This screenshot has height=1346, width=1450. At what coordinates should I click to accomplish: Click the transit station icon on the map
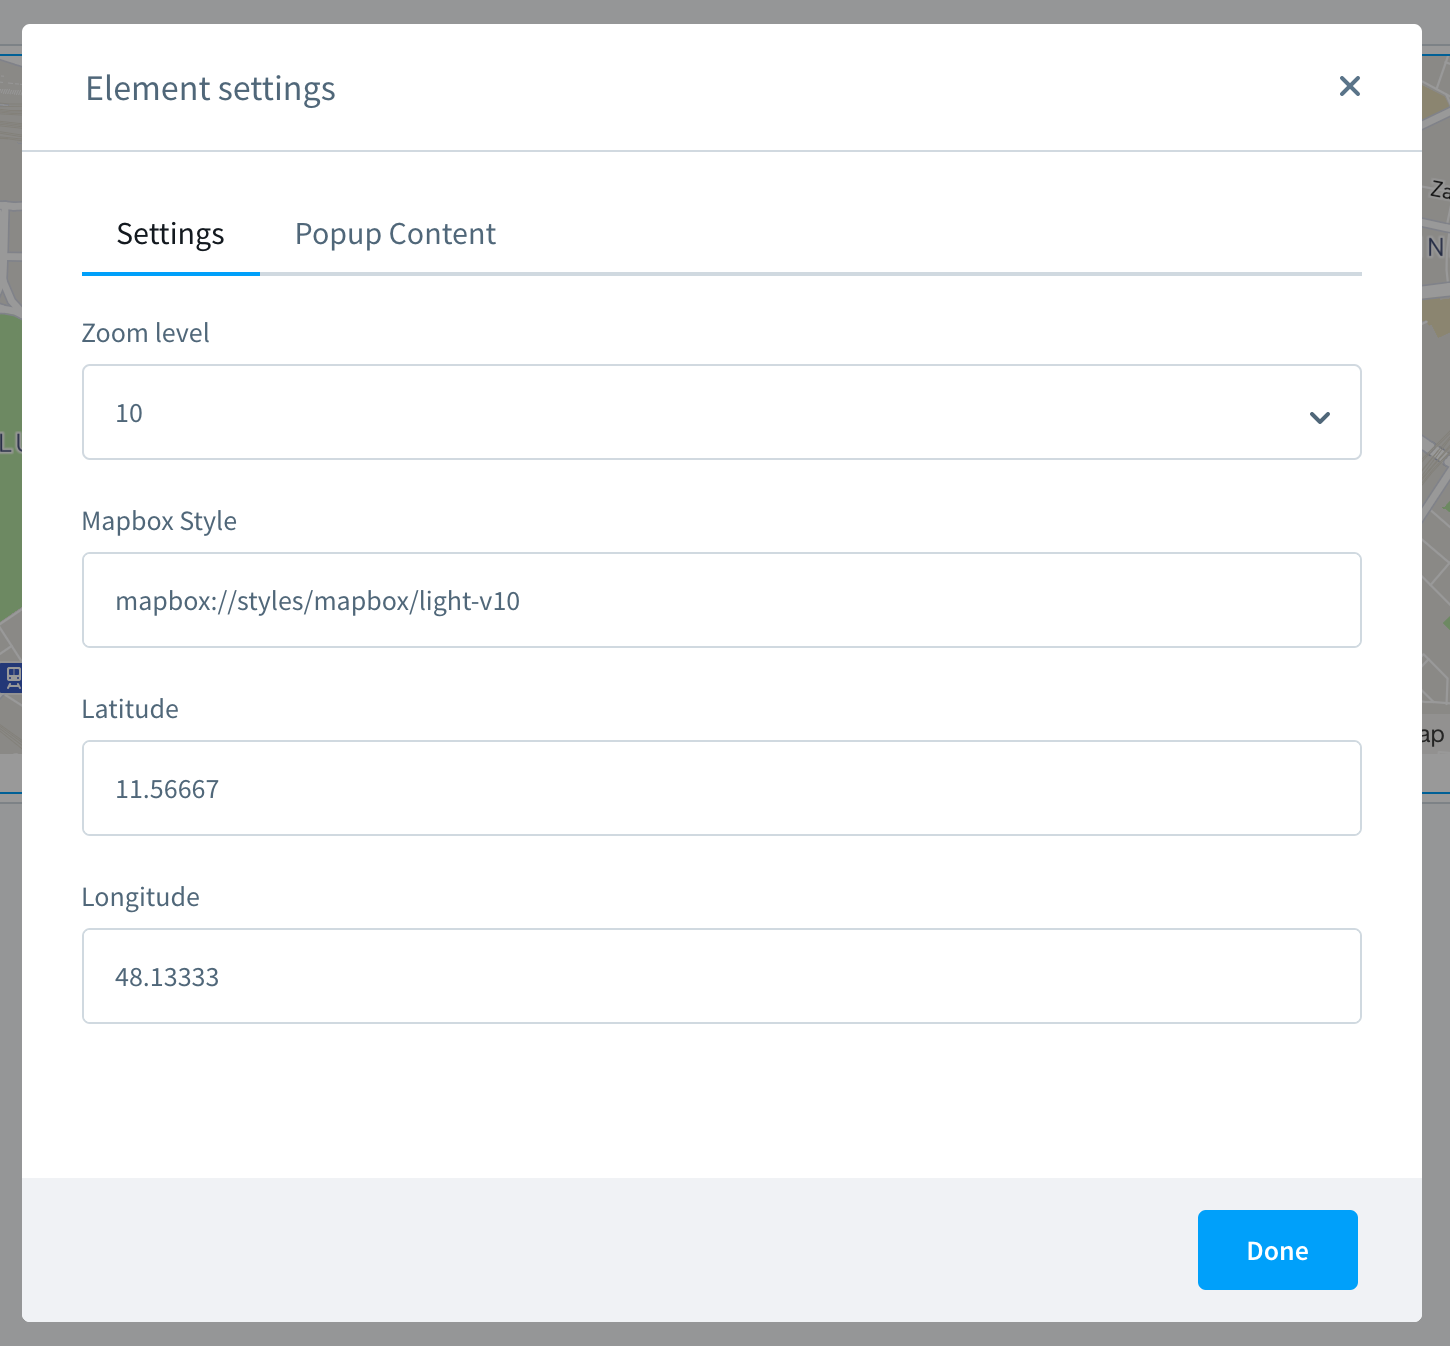click(12, 677)
